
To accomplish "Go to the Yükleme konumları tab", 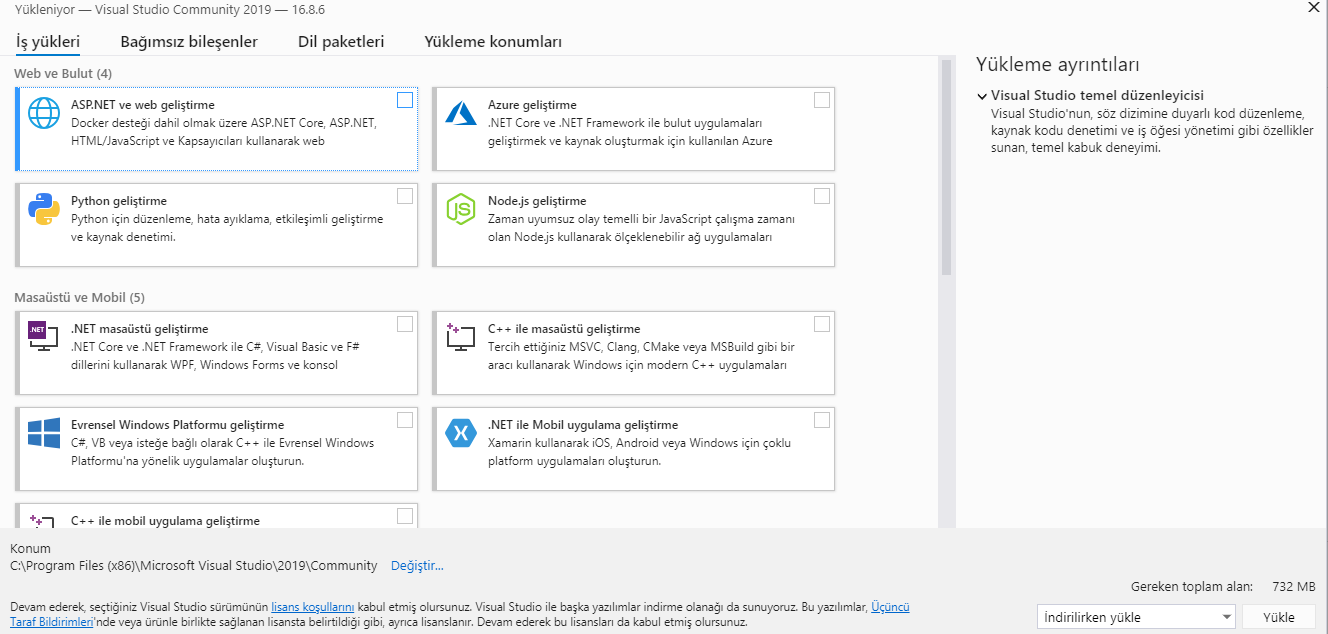I will (493, 42).
